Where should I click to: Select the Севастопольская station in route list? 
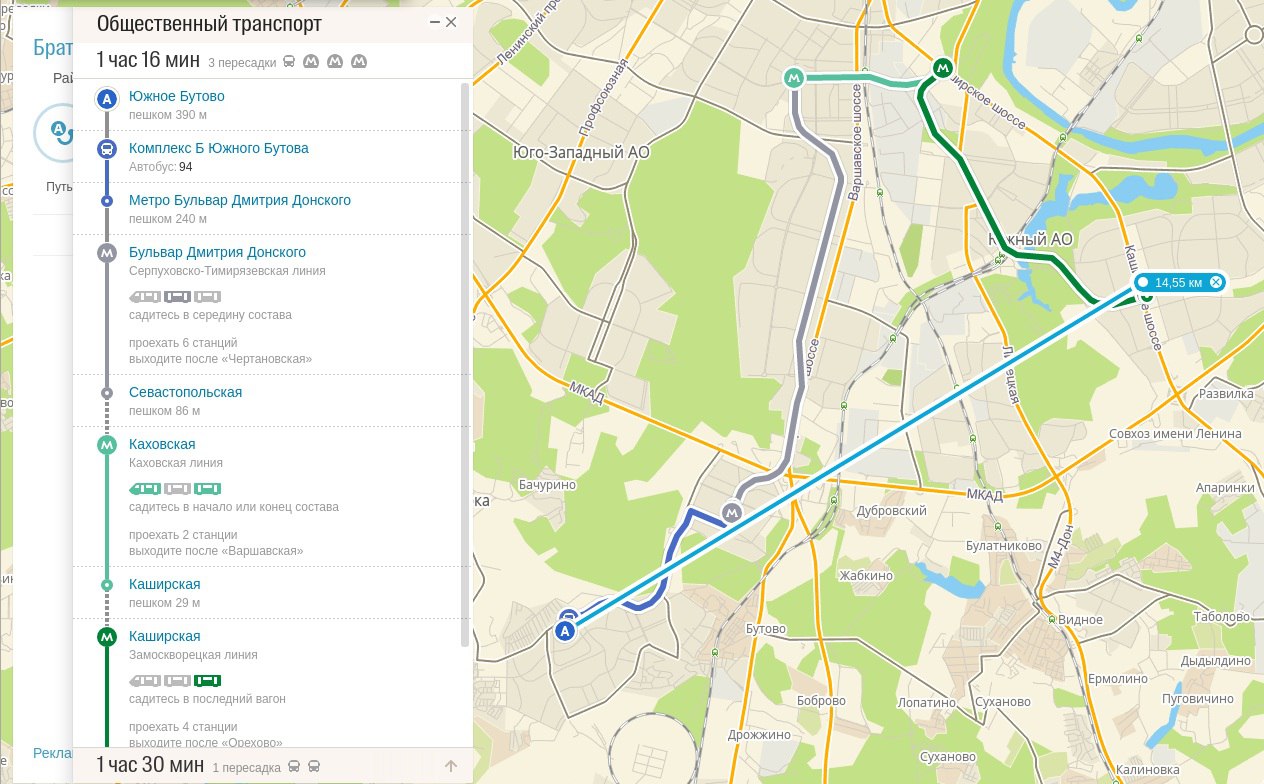(x=185, y=392)
